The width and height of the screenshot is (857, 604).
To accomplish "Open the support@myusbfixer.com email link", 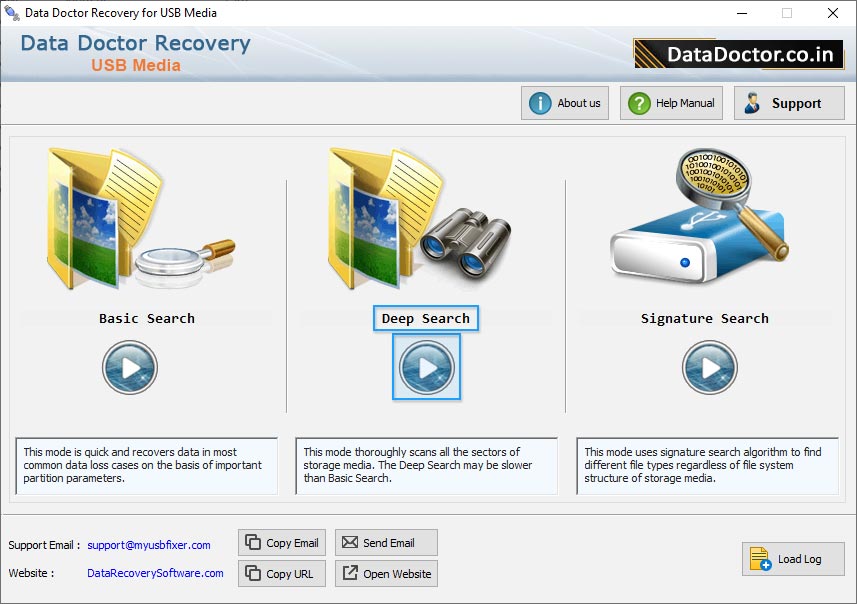I will (146, 545).
